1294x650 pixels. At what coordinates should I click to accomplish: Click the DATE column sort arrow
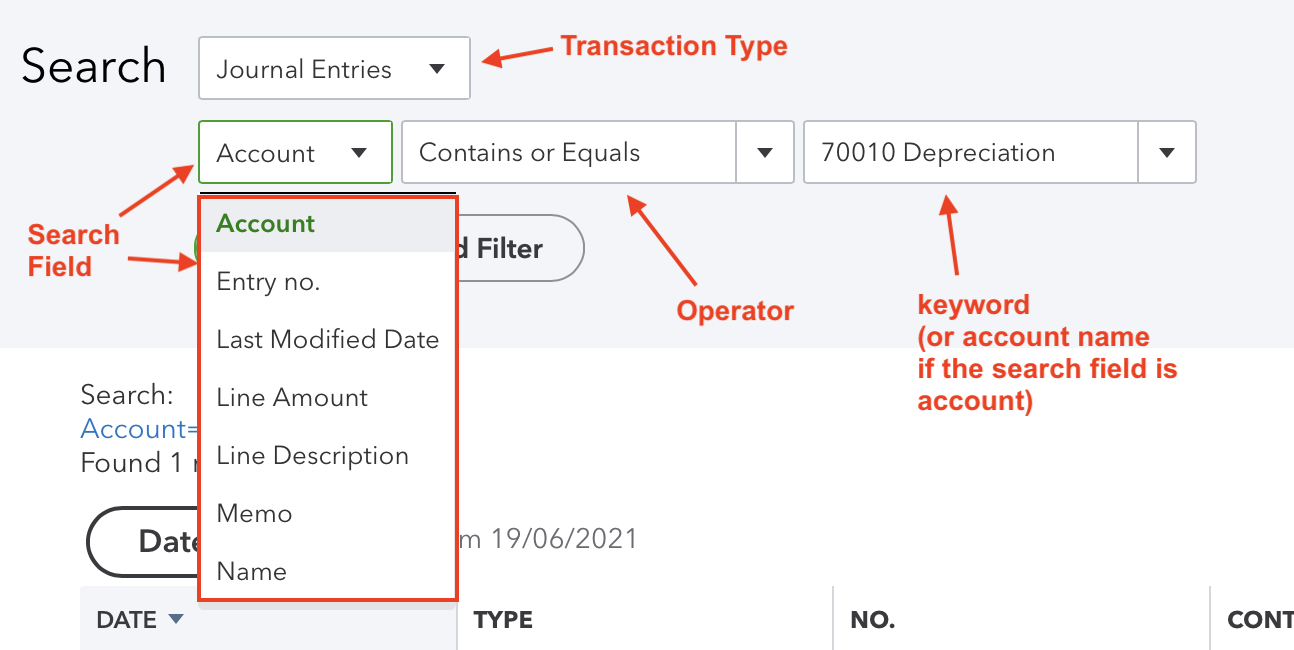(176, 620)
